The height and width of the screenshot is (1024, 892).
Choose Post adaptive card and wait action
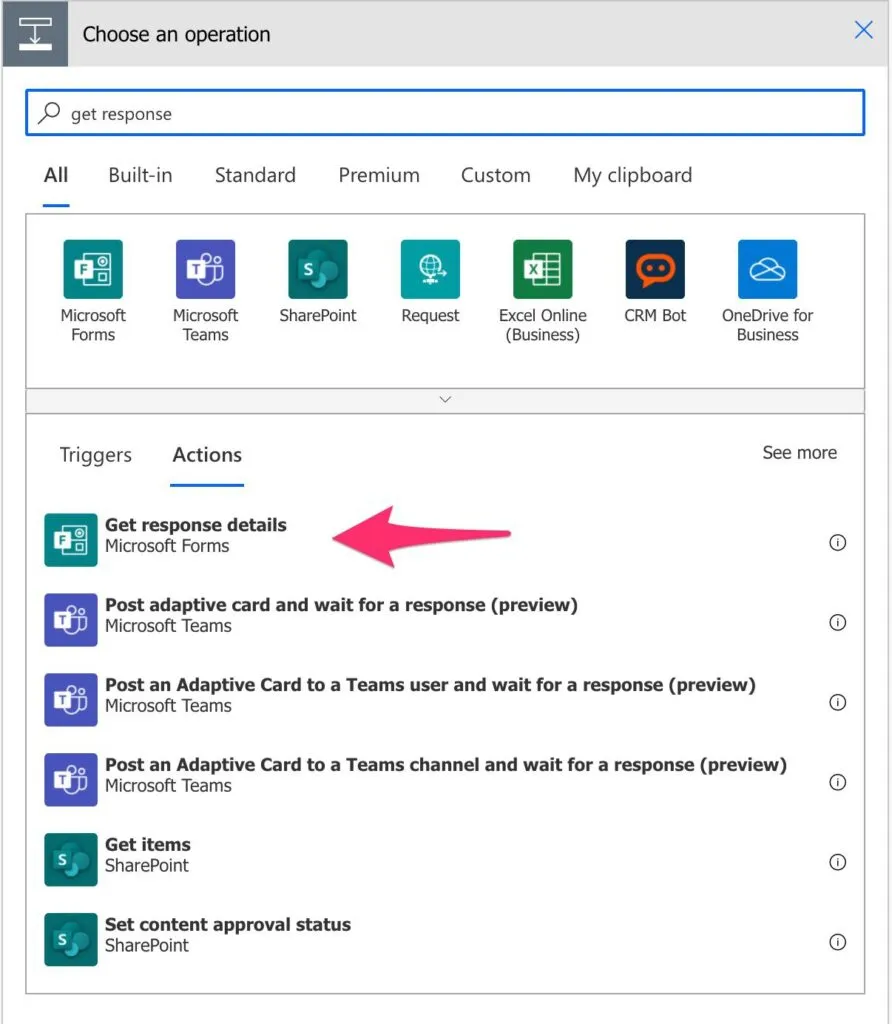click(340, 615)
